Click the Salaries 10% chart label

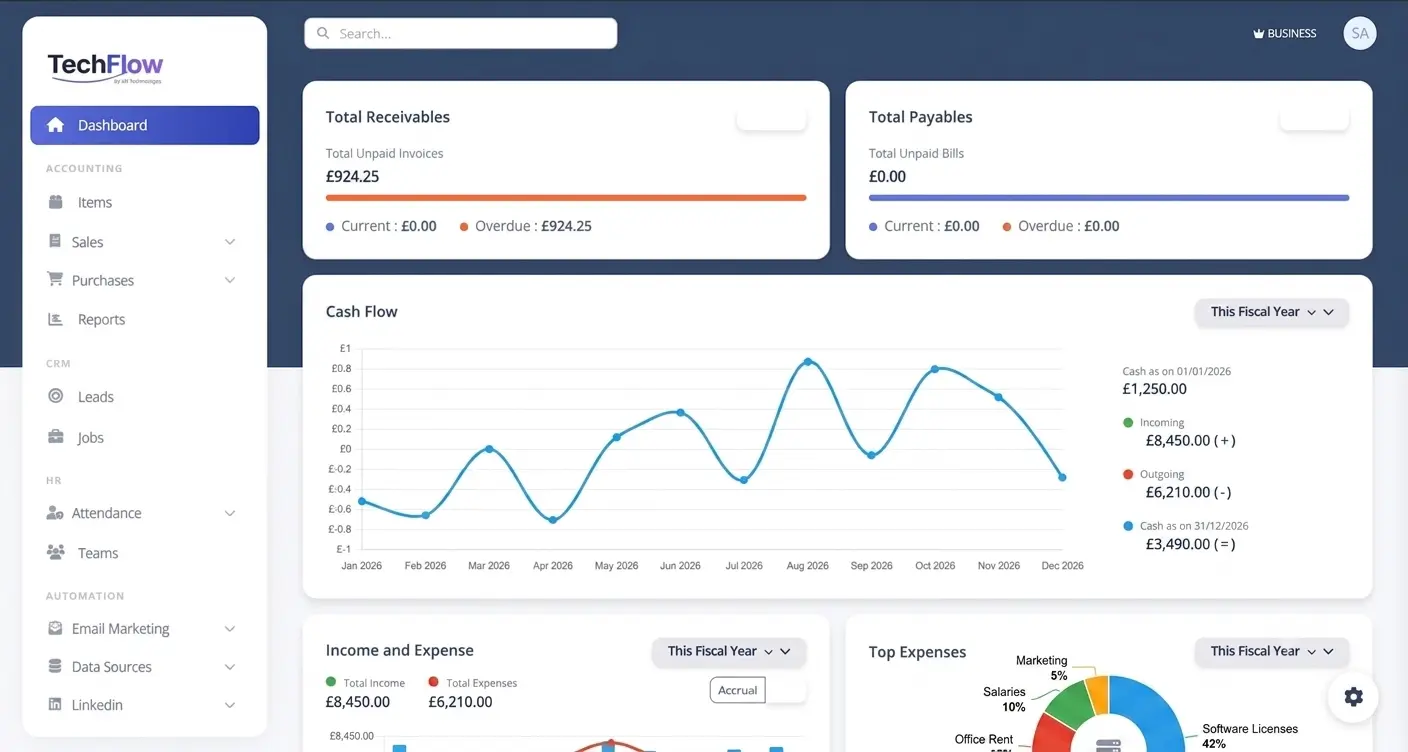tap(1005, 699)
